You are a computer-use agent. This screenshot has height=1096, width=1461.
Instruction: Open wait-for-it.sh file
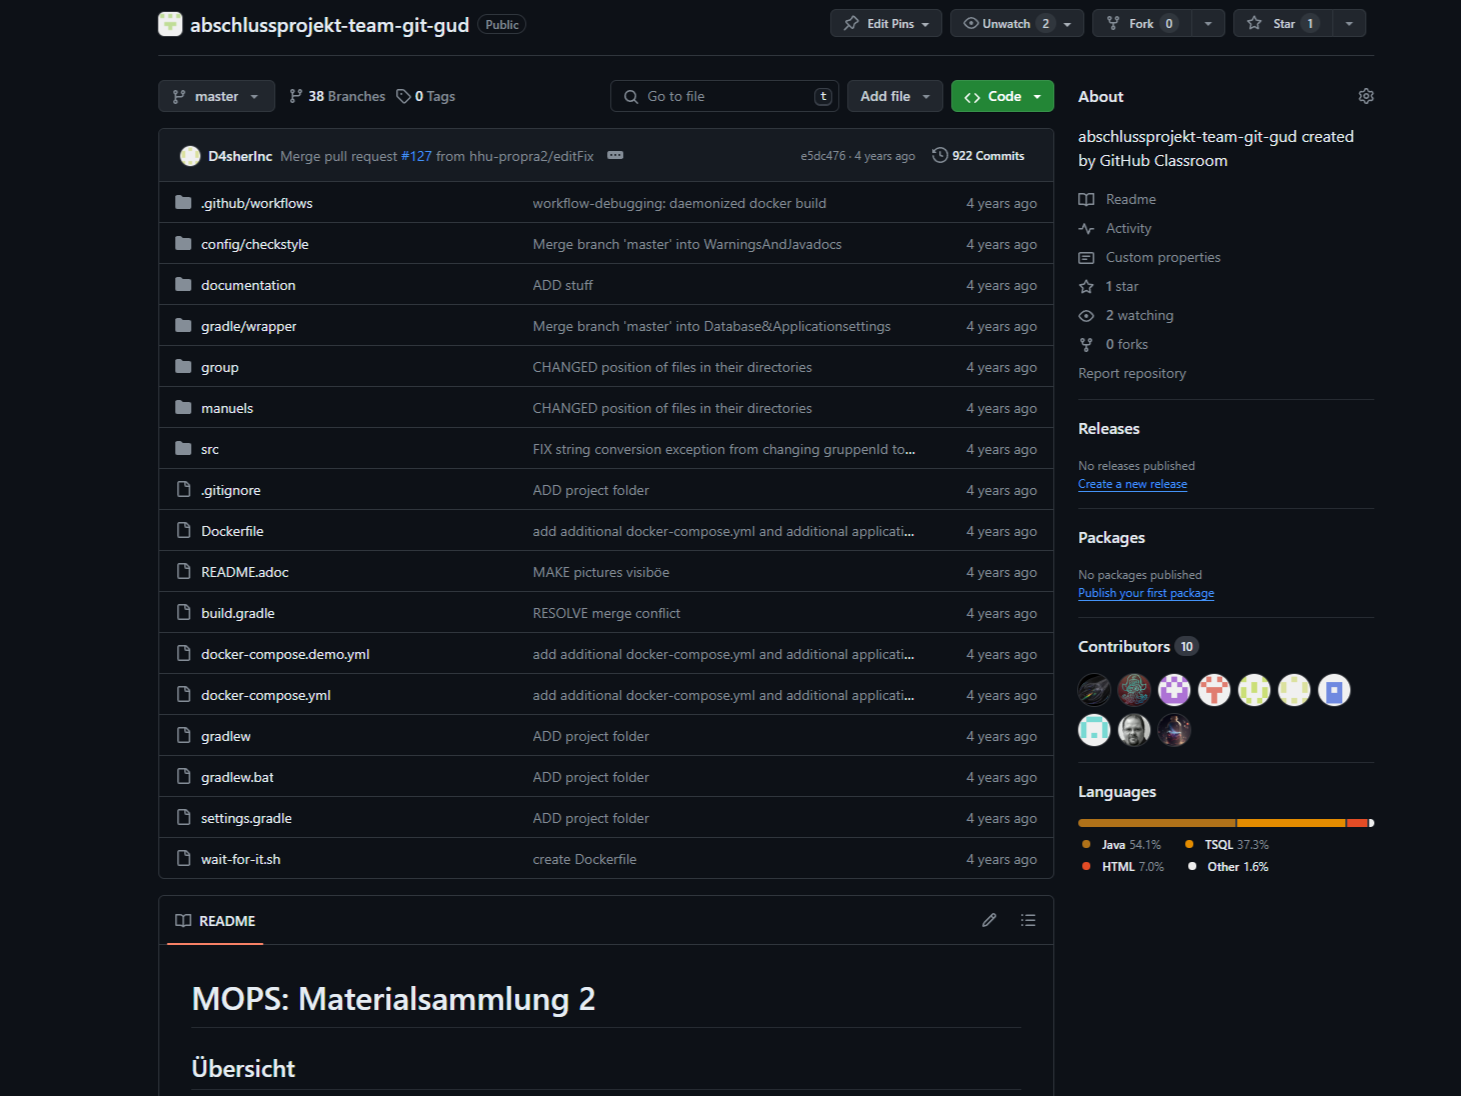(240, 859)
